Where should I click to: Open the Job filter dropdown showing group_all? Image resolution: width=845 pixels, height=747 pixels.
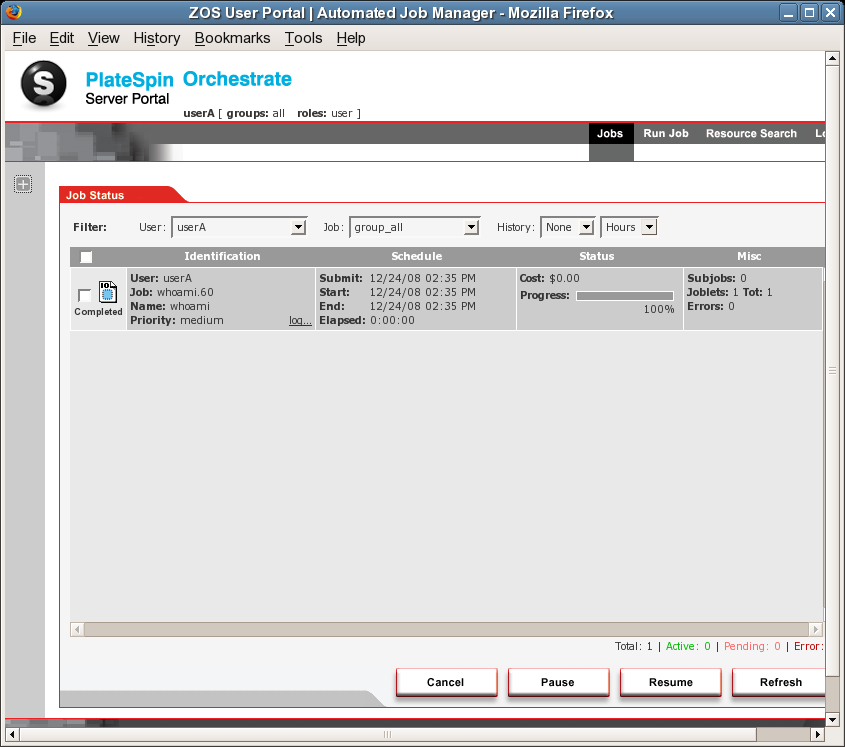414,227
